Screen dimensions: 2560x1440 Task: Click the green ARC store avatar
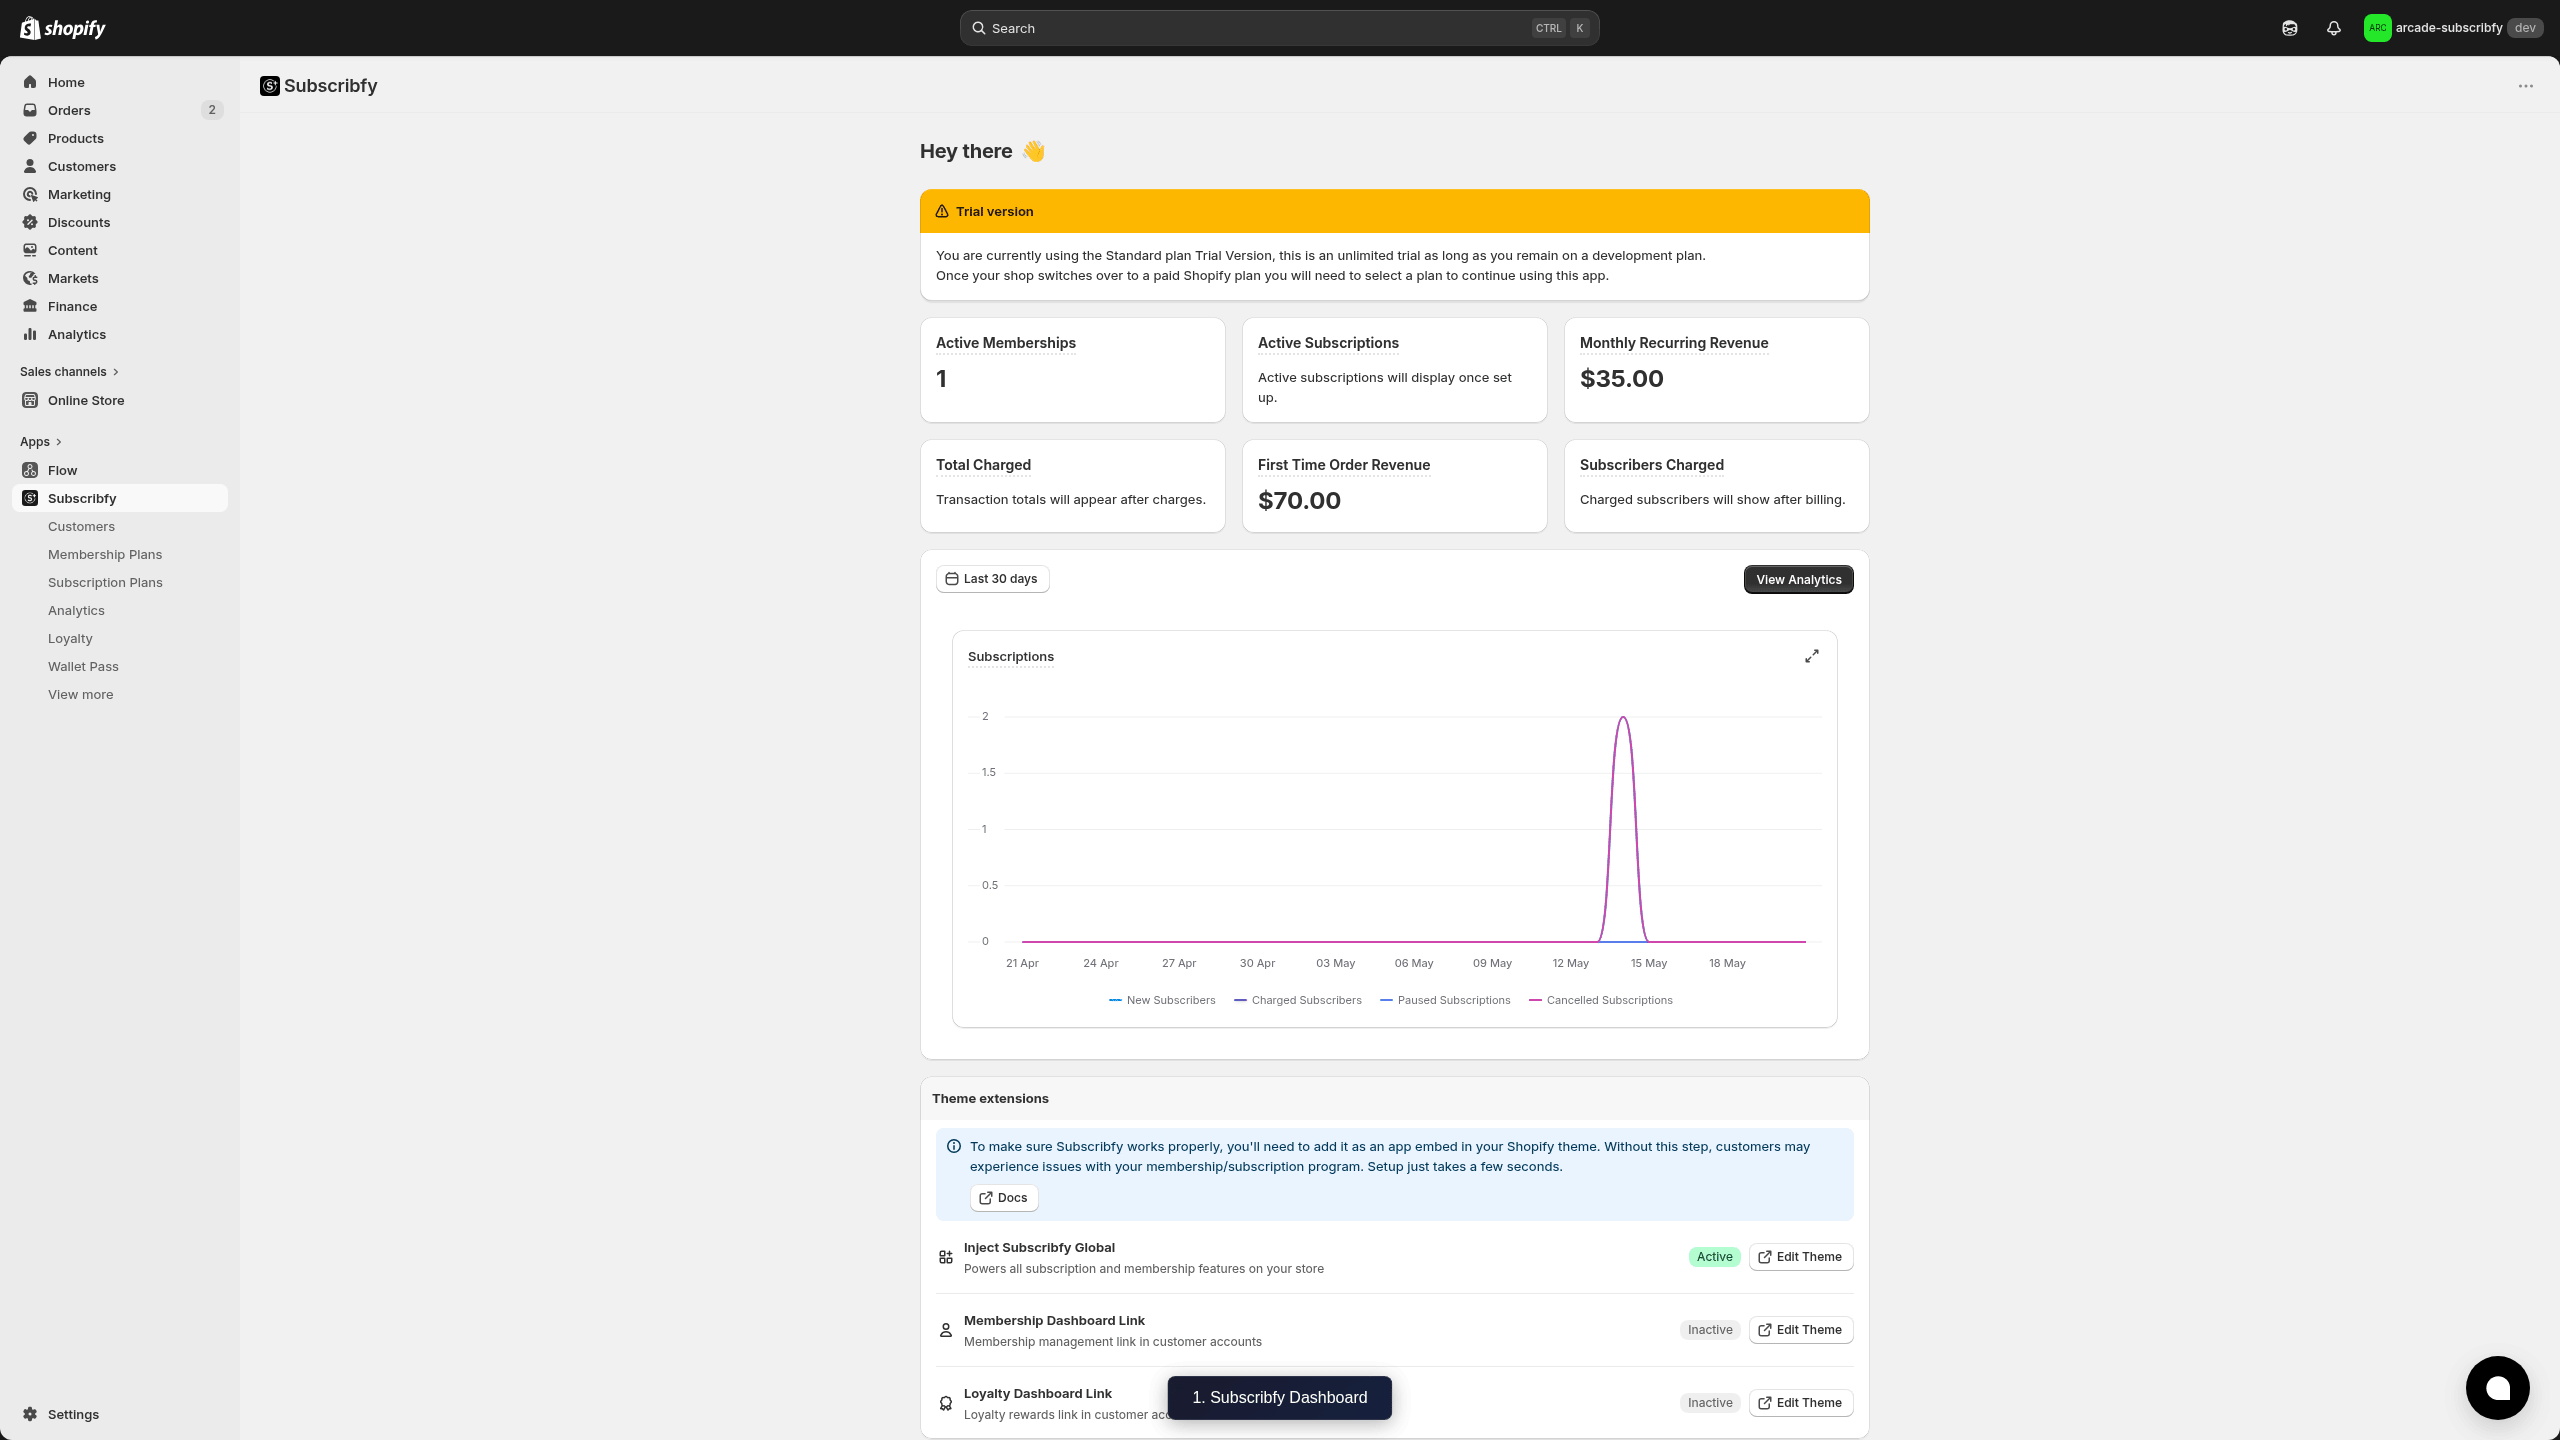2378,28
